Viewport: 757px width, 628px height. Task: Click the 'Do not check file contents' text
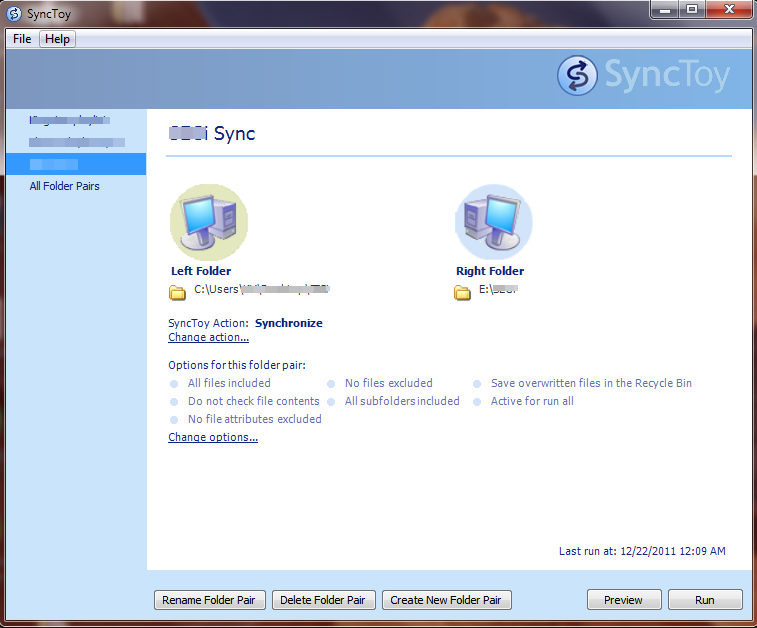pyautogui.click(x=254, y=401)
